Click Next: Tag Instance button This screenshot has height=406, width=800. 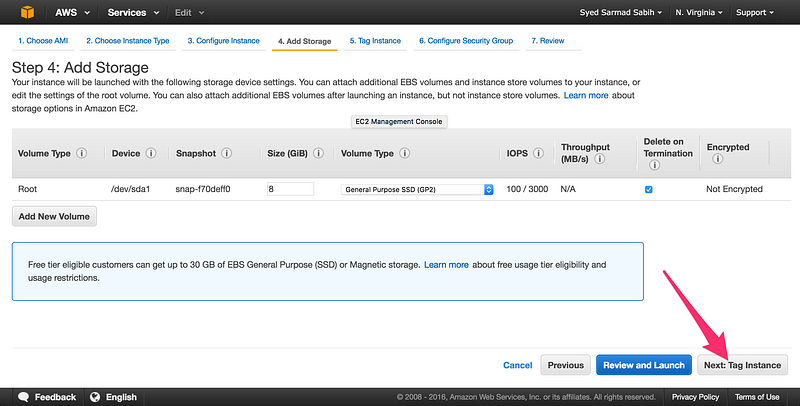[742, 365]
